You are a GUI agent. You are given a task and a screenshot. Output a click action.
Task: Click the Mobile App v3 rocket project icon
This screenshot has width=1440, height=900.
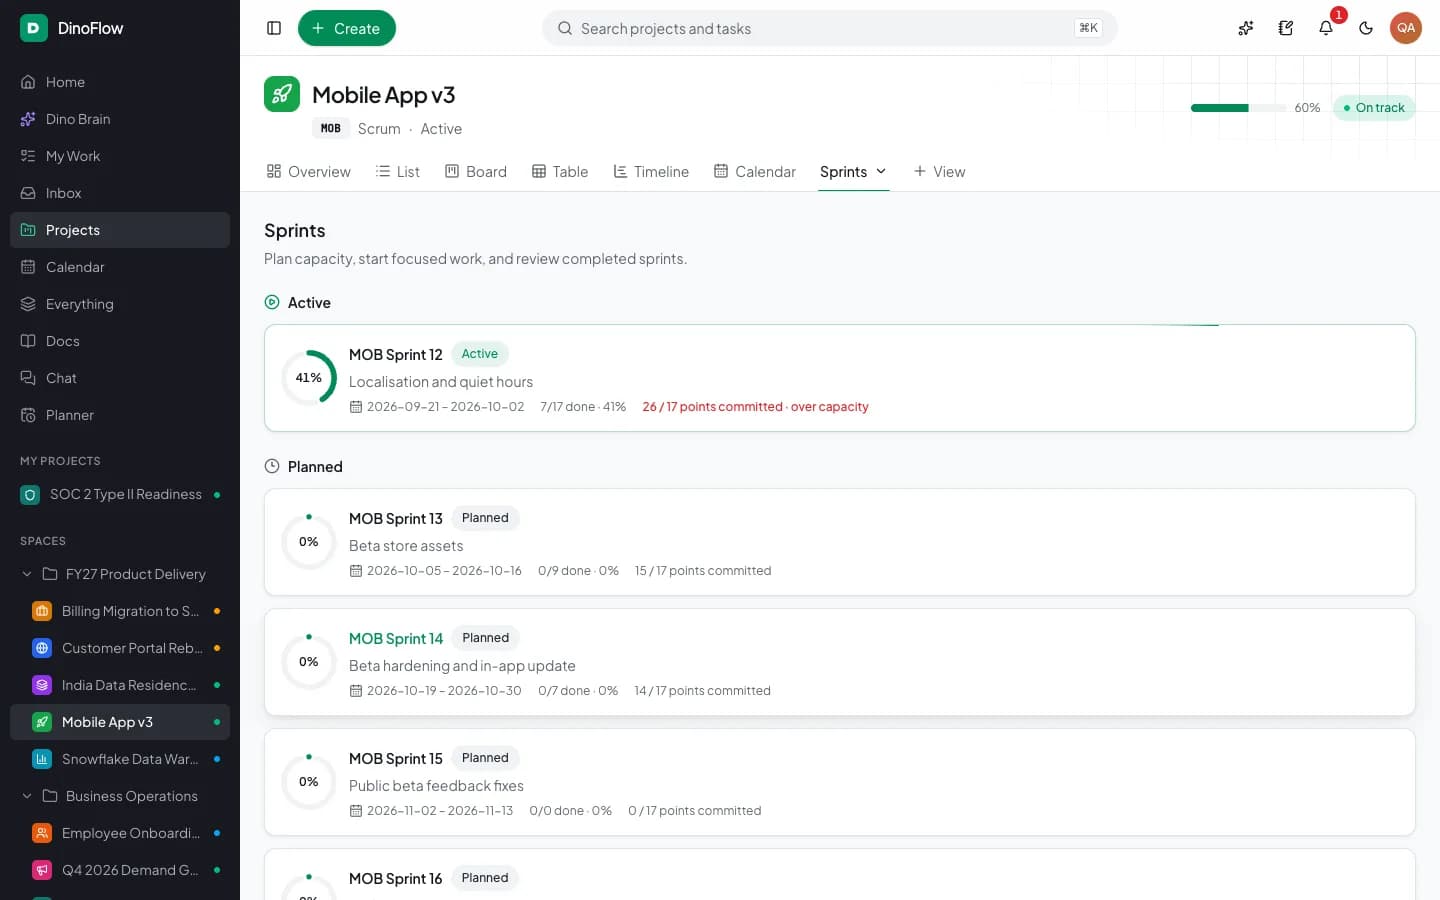282,94
